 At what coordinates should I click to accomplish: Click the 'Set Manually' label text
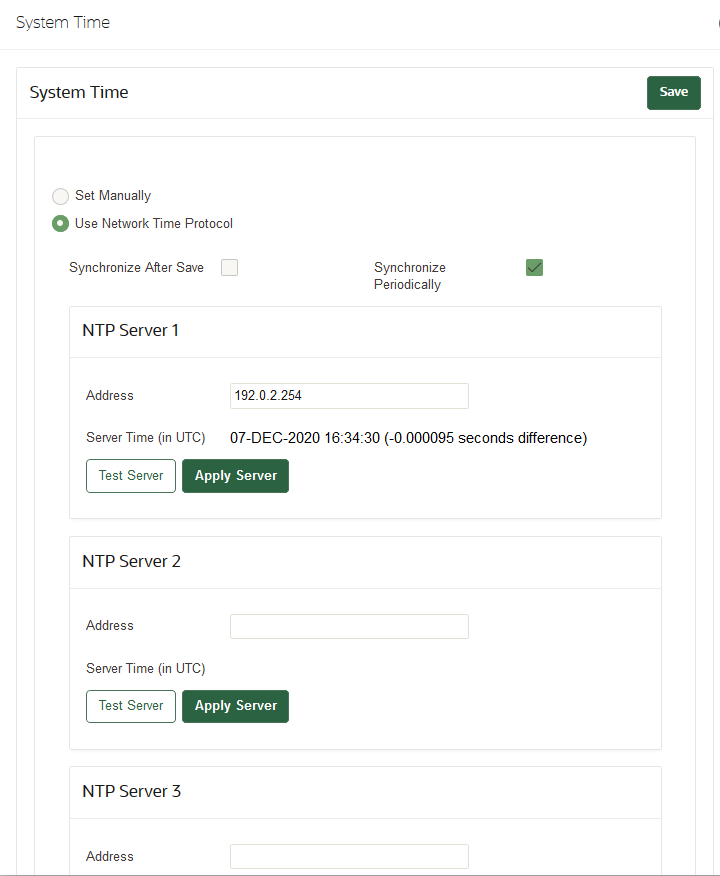[113, 196]
